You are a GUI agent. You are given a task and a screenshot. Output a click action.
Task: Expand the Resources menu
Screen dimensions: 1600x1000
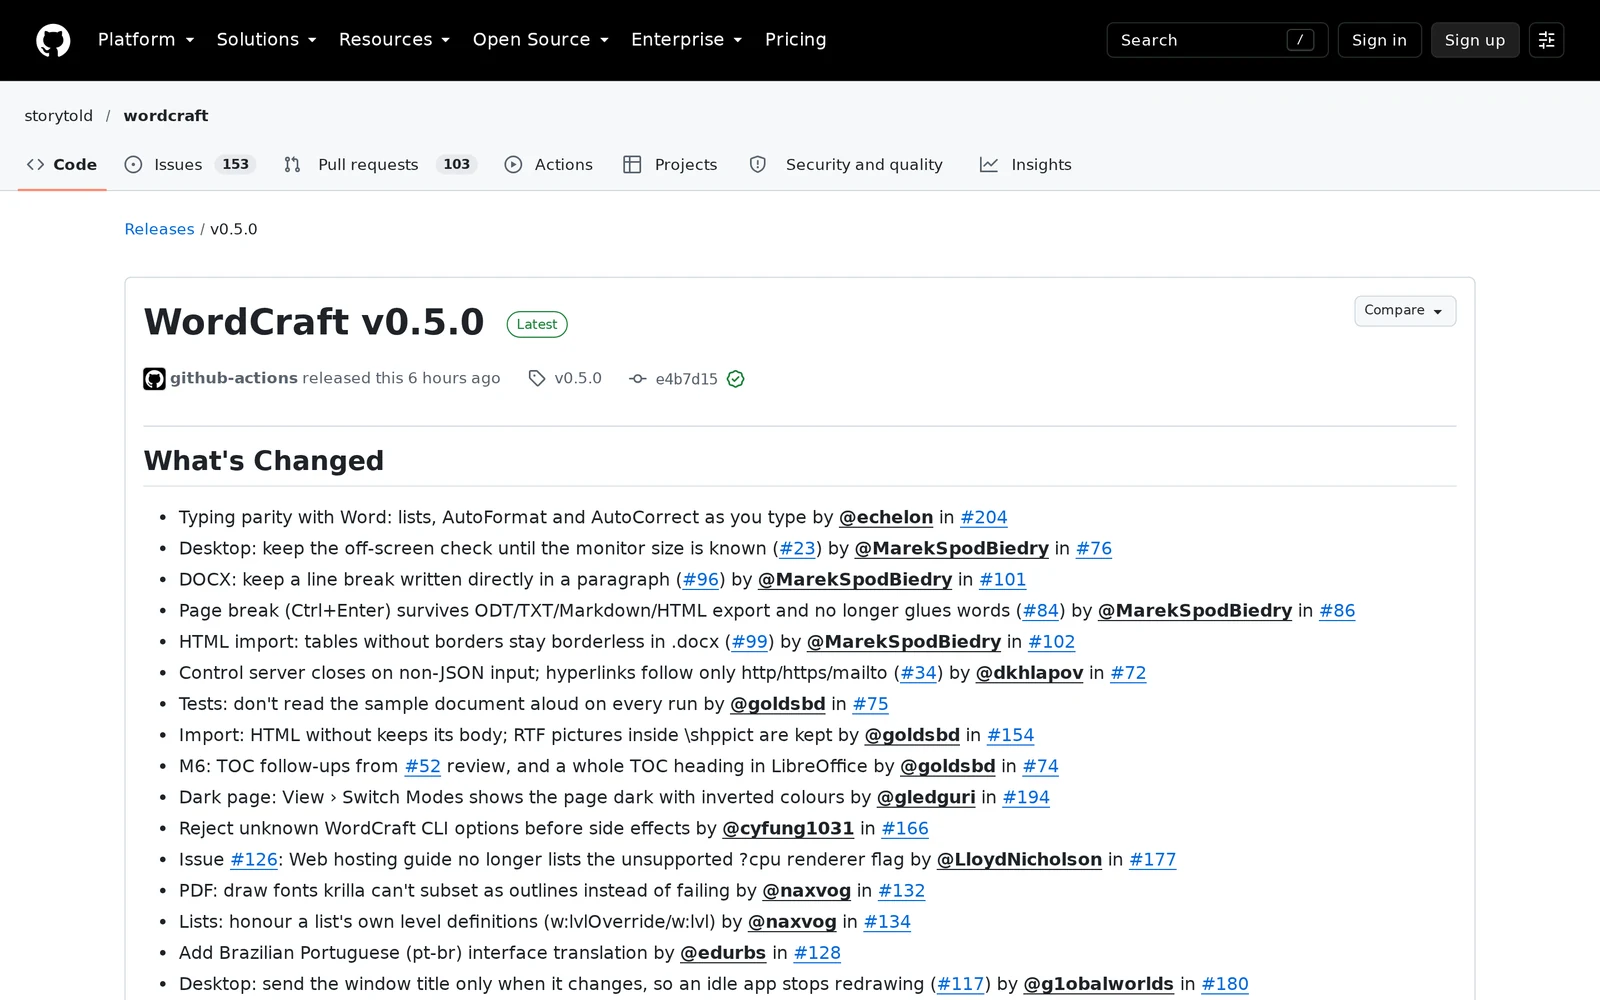395,40
